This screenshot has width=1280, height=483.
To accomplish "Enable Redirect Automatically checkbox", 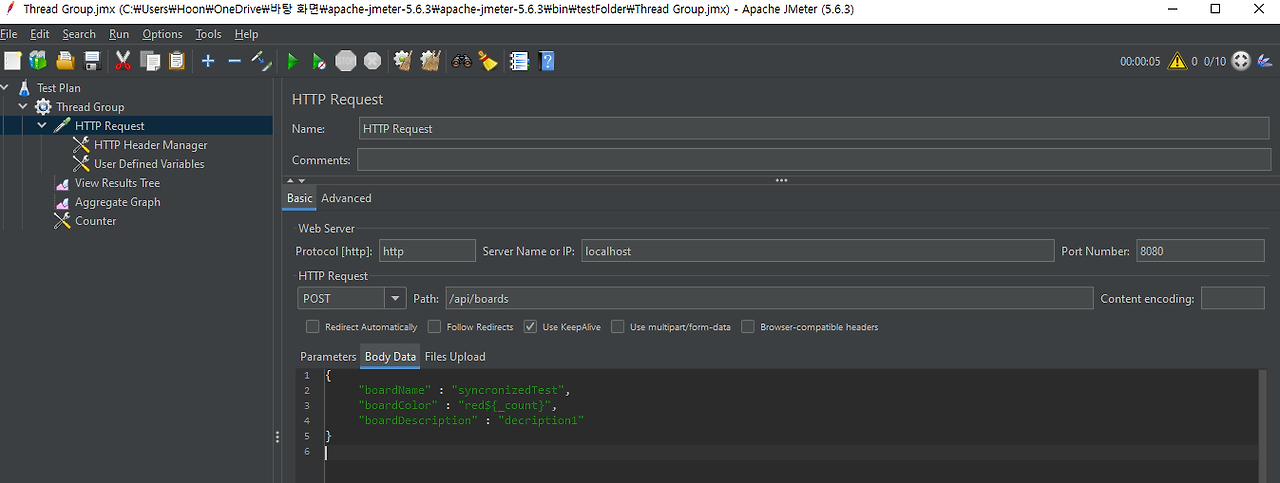I will pos(313,327).
